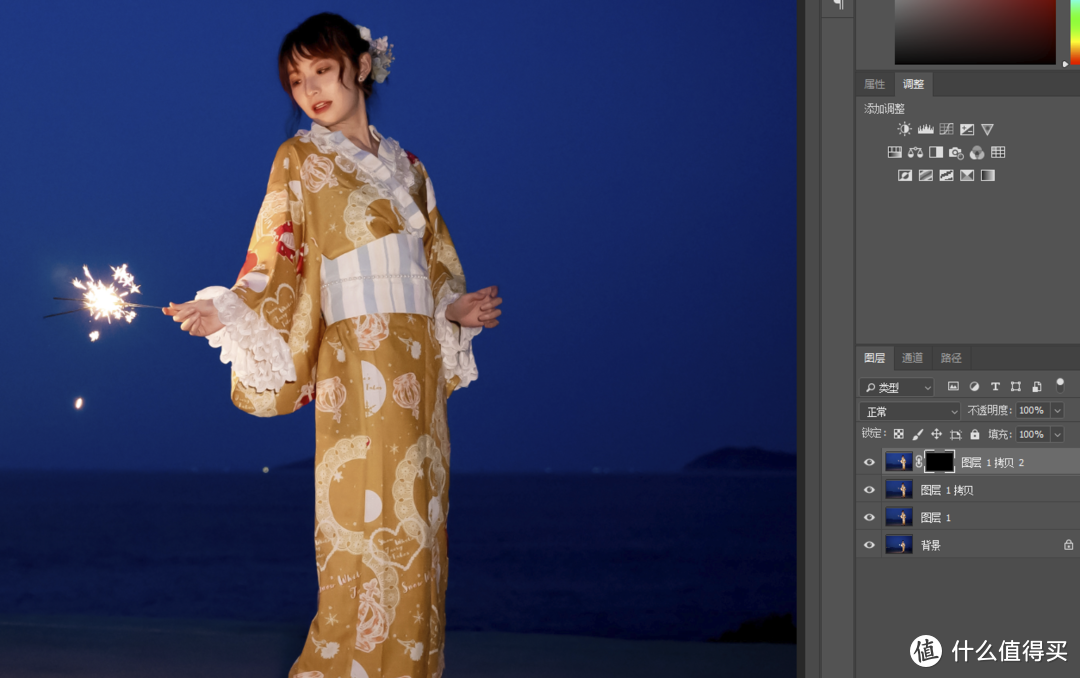Click the Color Balance scales icon
1080x678 pixels.
(915, 152)
